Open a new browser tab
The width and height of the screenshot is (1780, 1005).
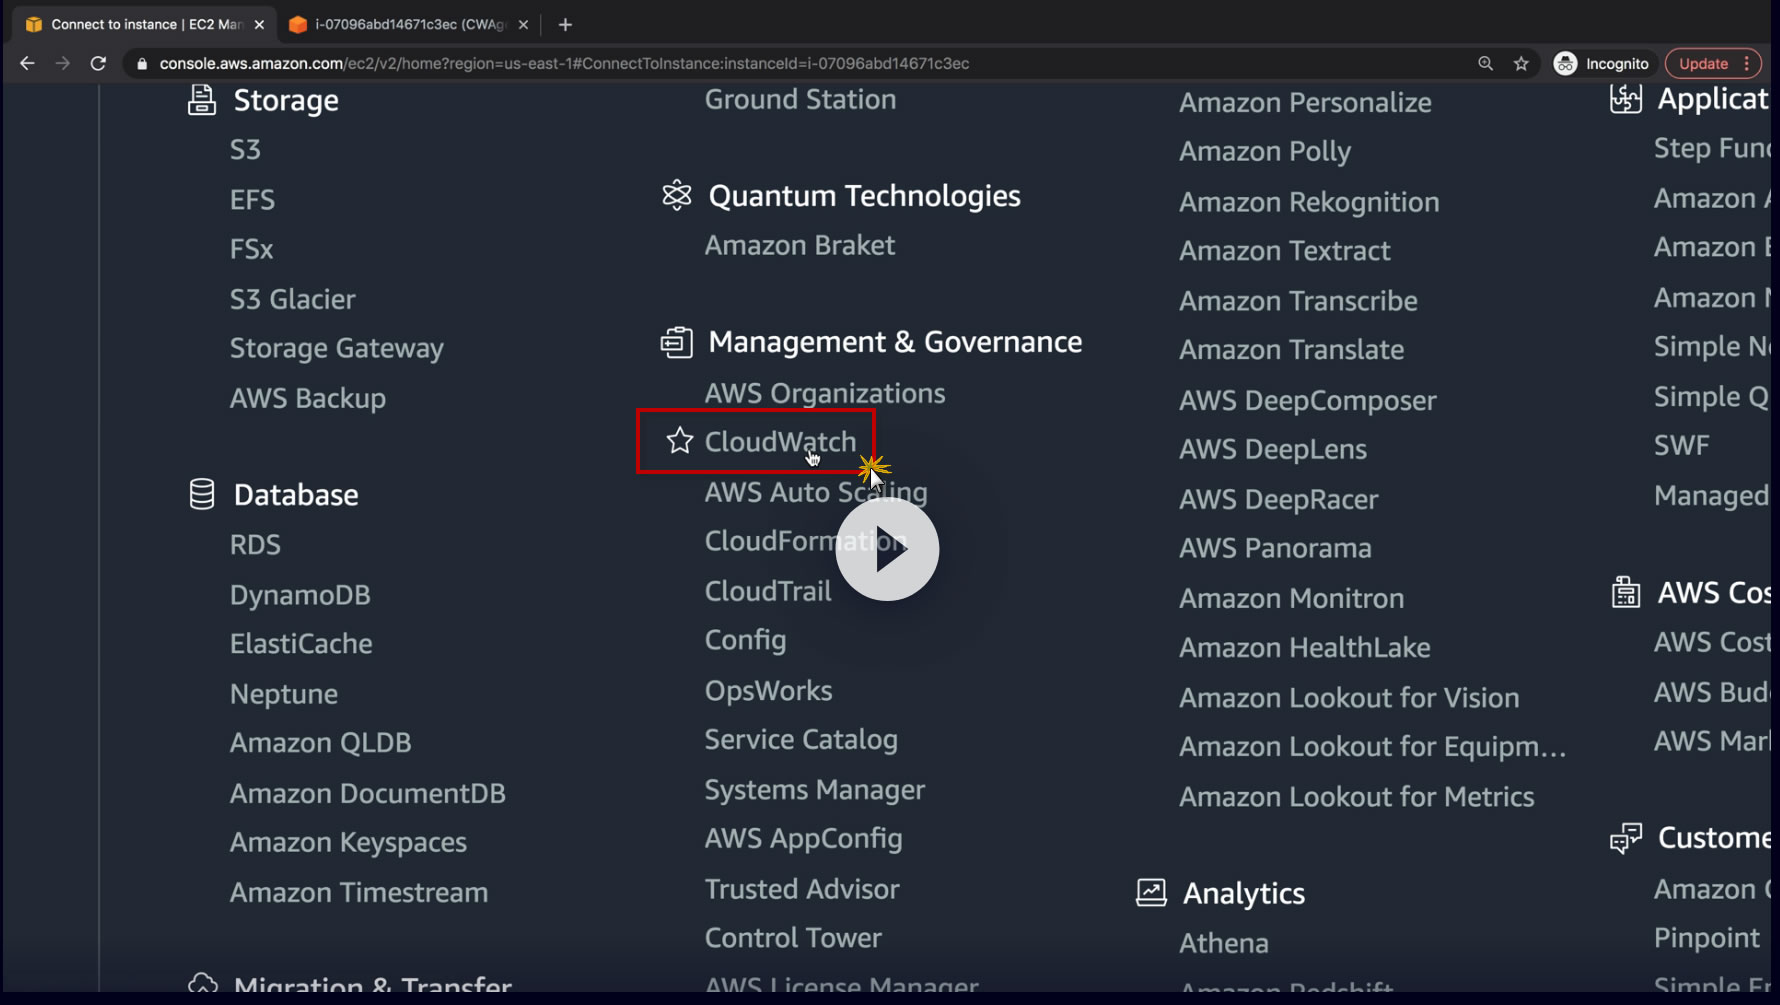[565, 24]
